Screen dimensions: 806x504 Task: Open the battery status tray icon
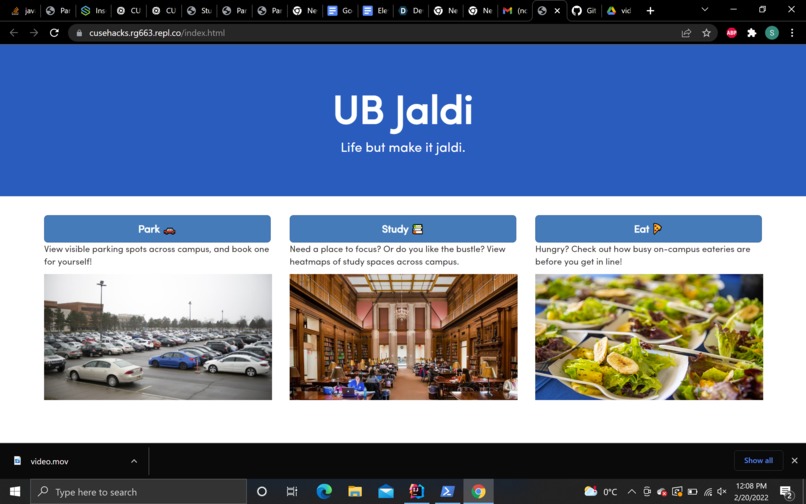point(692,492)
